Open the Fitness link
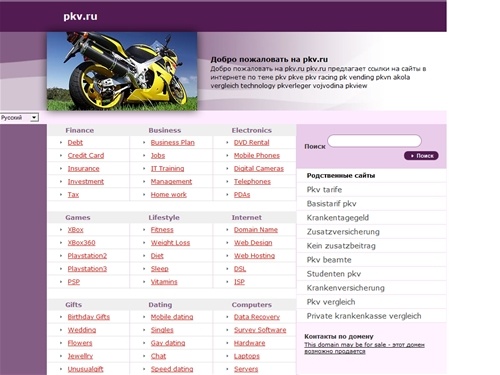The width and height of the screenshot is (500, 375). click(162, 229)
